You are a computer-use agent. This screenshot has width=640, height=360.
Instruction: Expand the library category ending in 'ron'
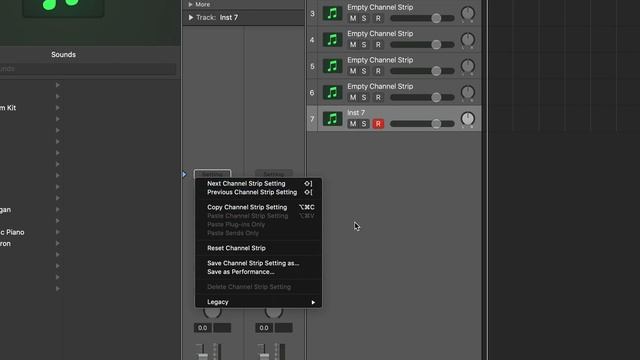pos(58,243)
